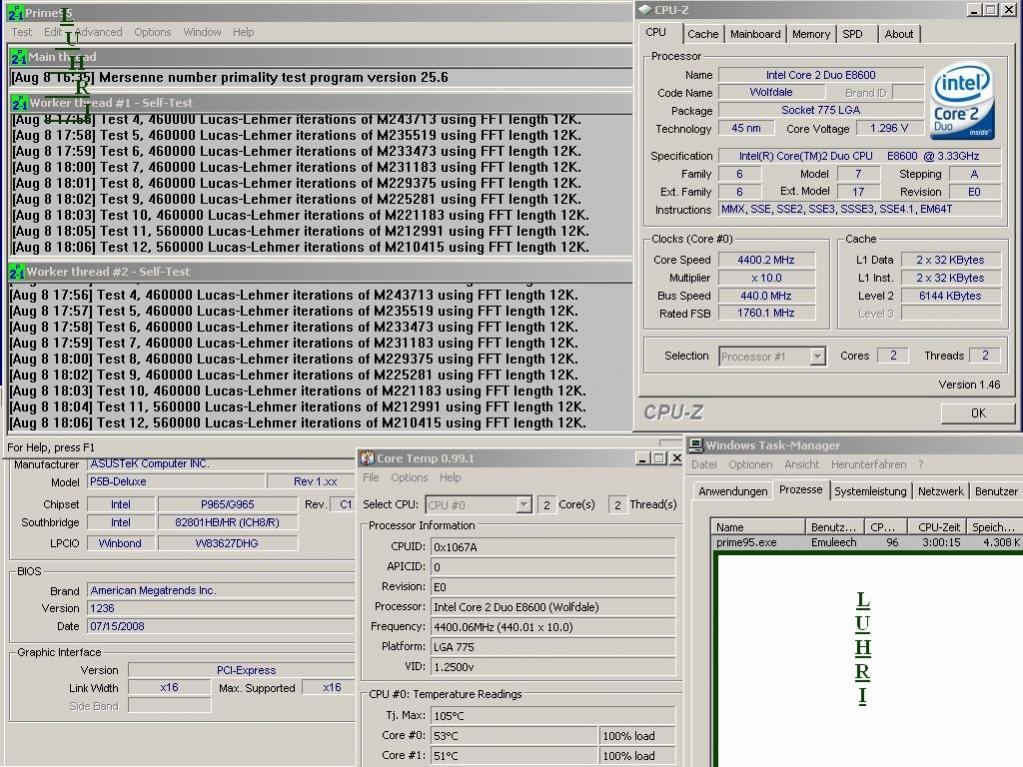This screenshot has width=1023, height=767.
Task: Click the Bus Speed value 440.0 MHz
Action: [x=766, y=296]
